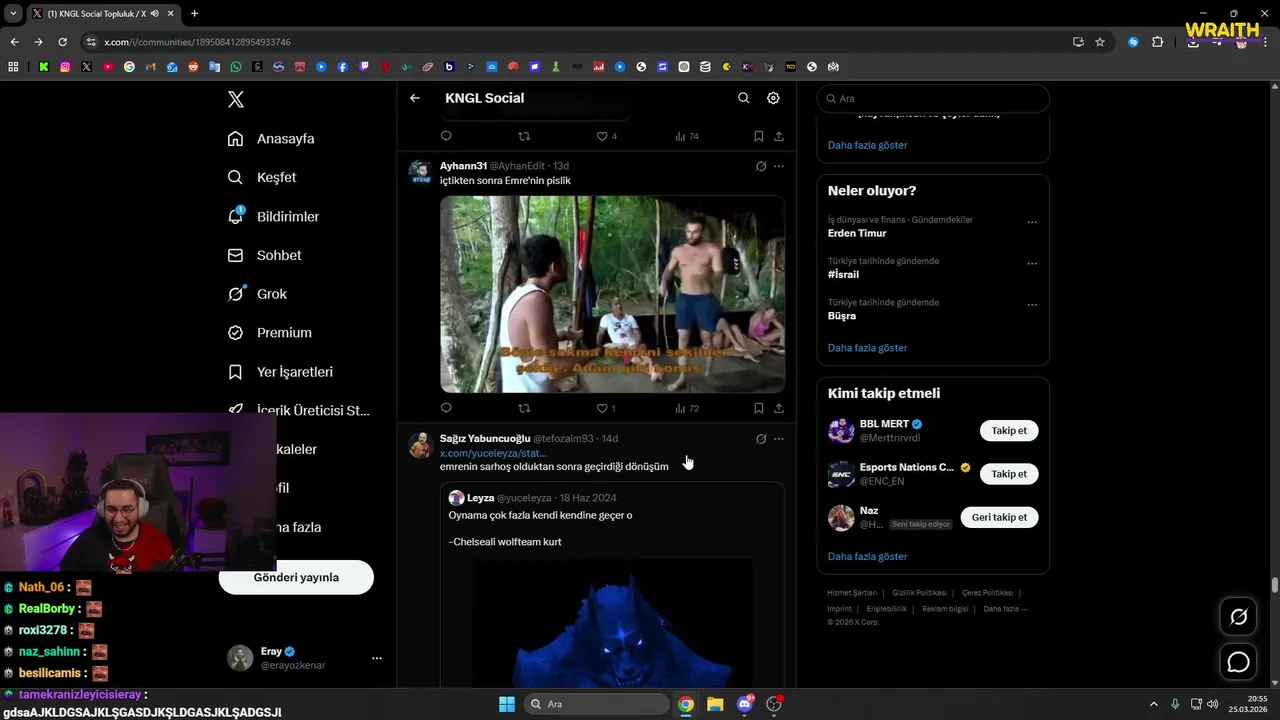Bookmark Ayhann31's post
Viewport: 1280px width, 720px height.
[759, 408]
